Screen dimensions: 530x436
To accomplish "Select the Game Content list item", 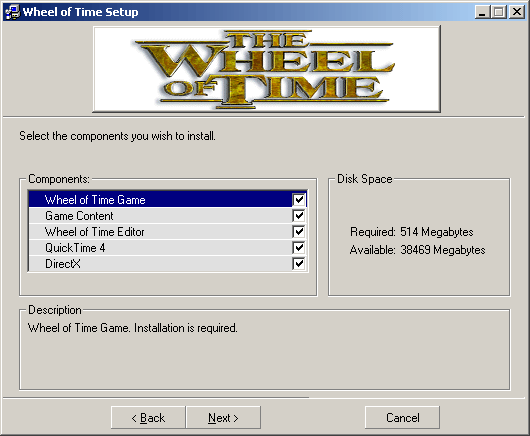I will [x=168, y=216].
